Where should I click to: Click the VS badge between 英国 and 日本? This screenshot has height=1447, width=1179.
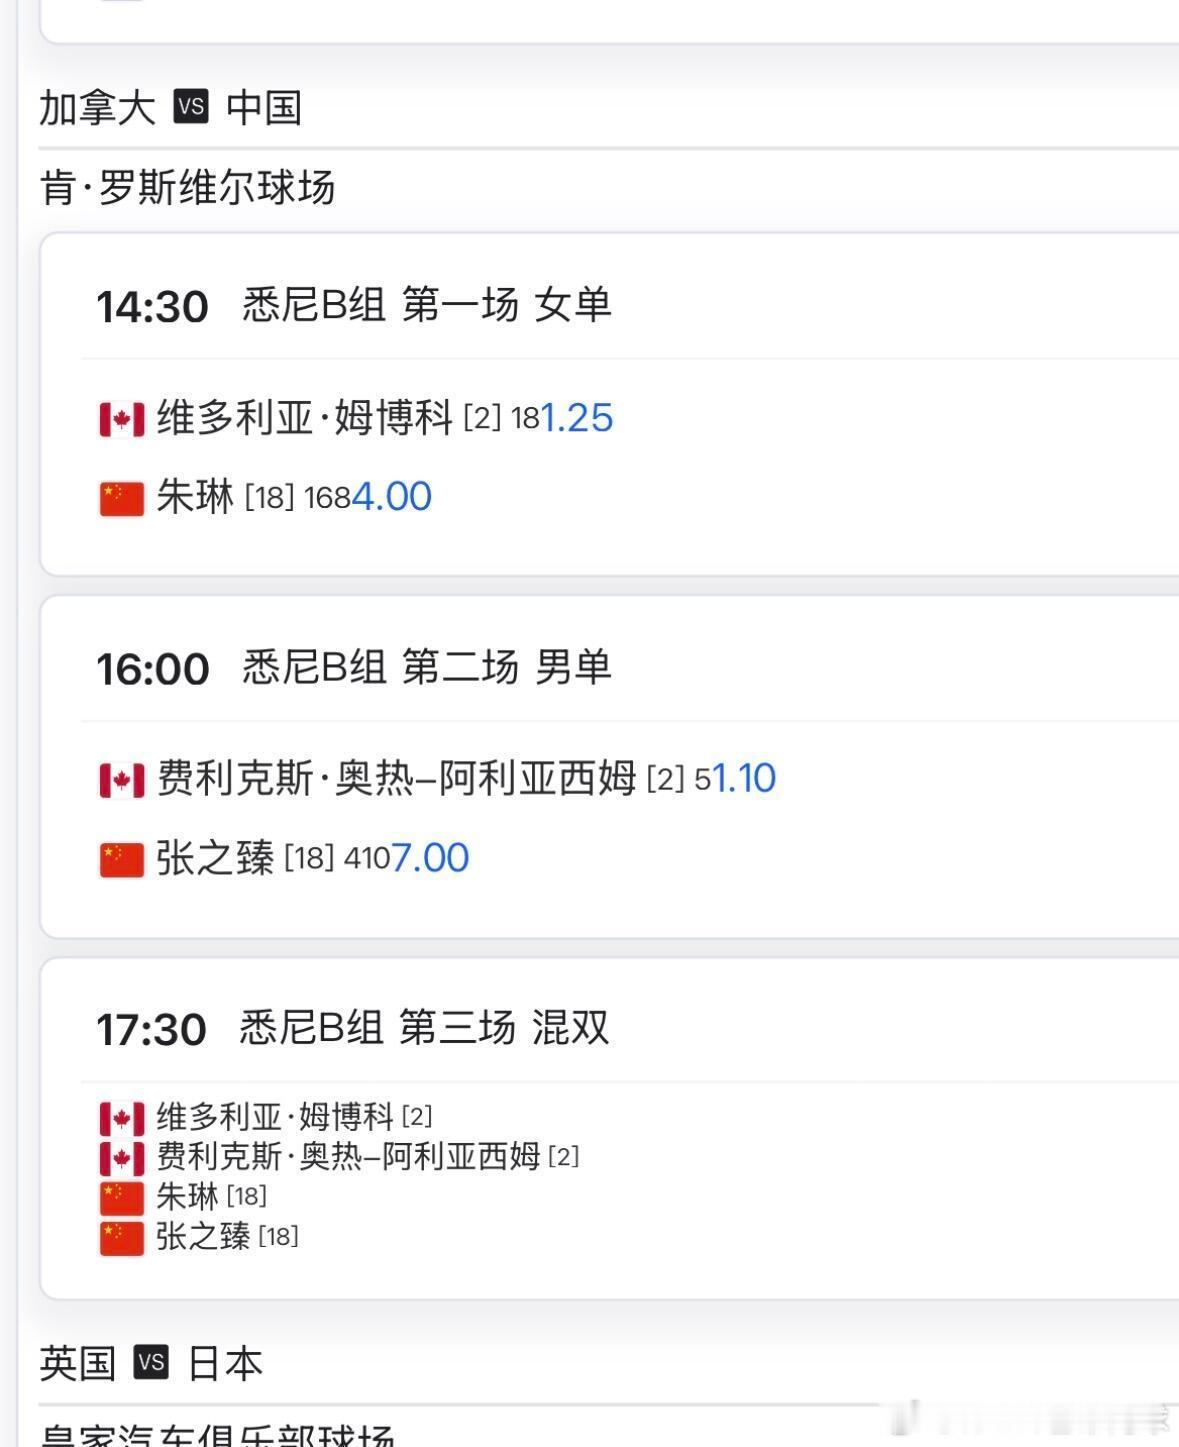[x=151, y=1362]
